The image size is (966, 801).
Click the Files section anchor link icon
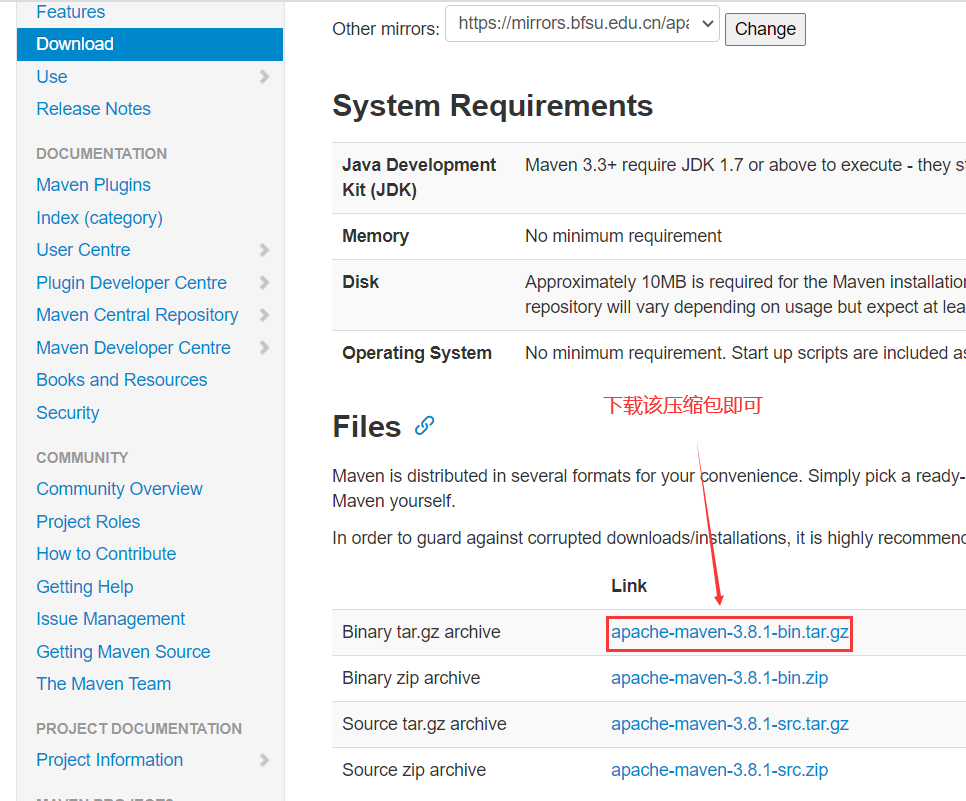(424, 426)
